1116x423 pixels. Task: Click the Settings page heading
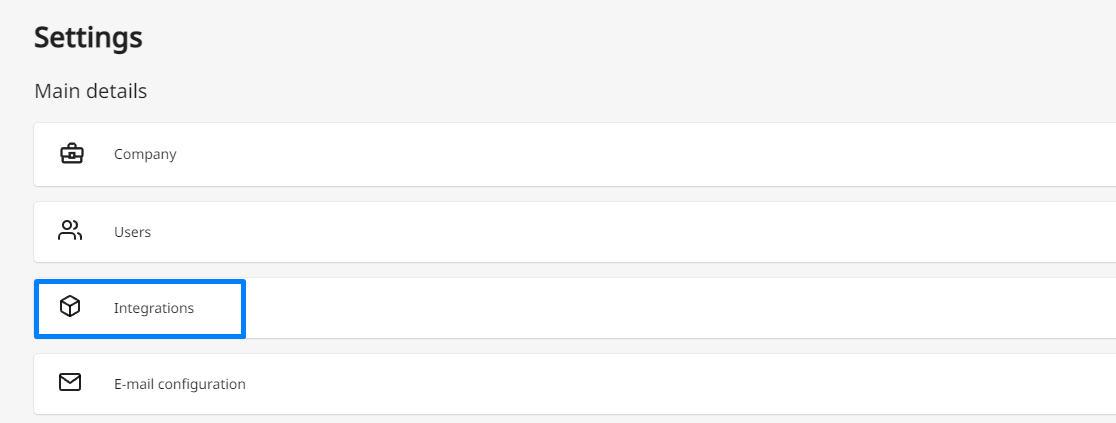point(88,37)
